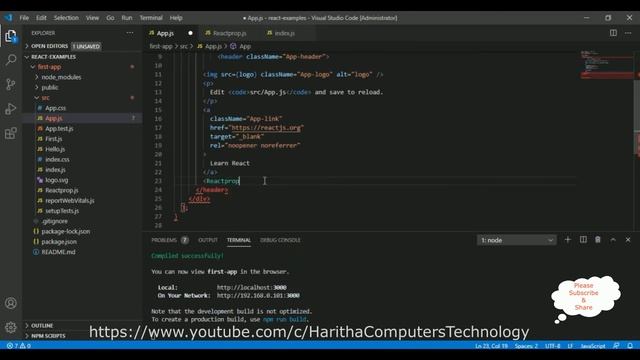640x360 pixels.
Task: Change language mode JavaScript in status bar
Action: [593, 346]
